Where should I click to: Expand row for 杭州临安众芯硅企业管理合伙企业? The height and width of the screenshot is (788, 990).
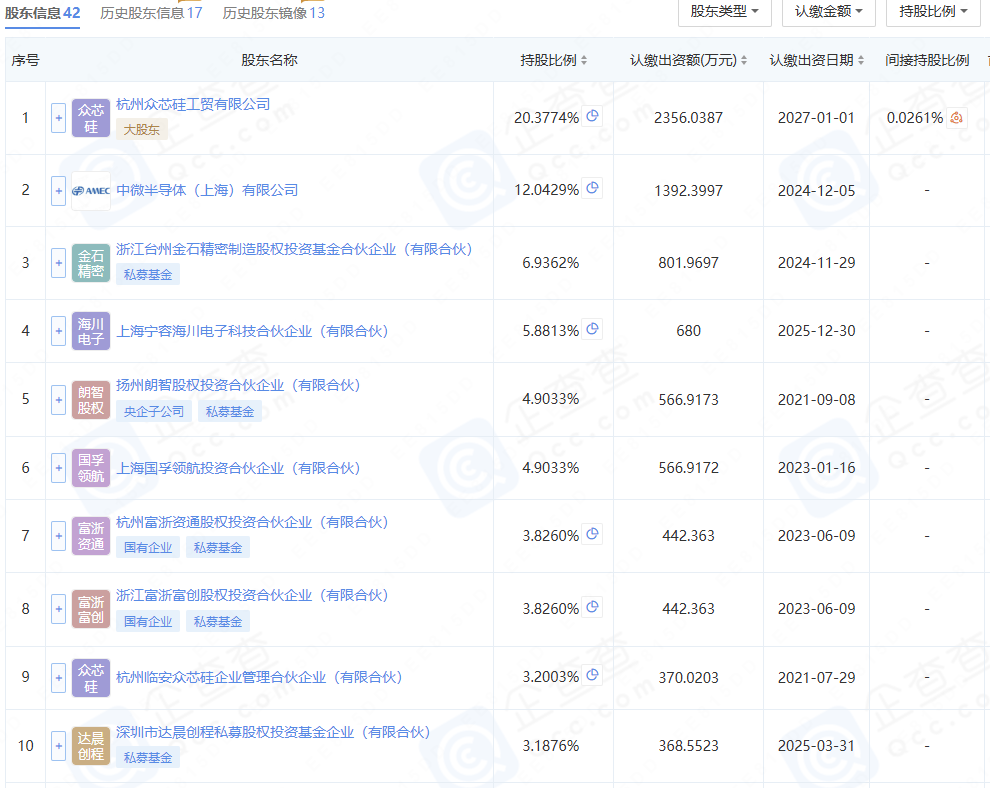coord(59,678)
